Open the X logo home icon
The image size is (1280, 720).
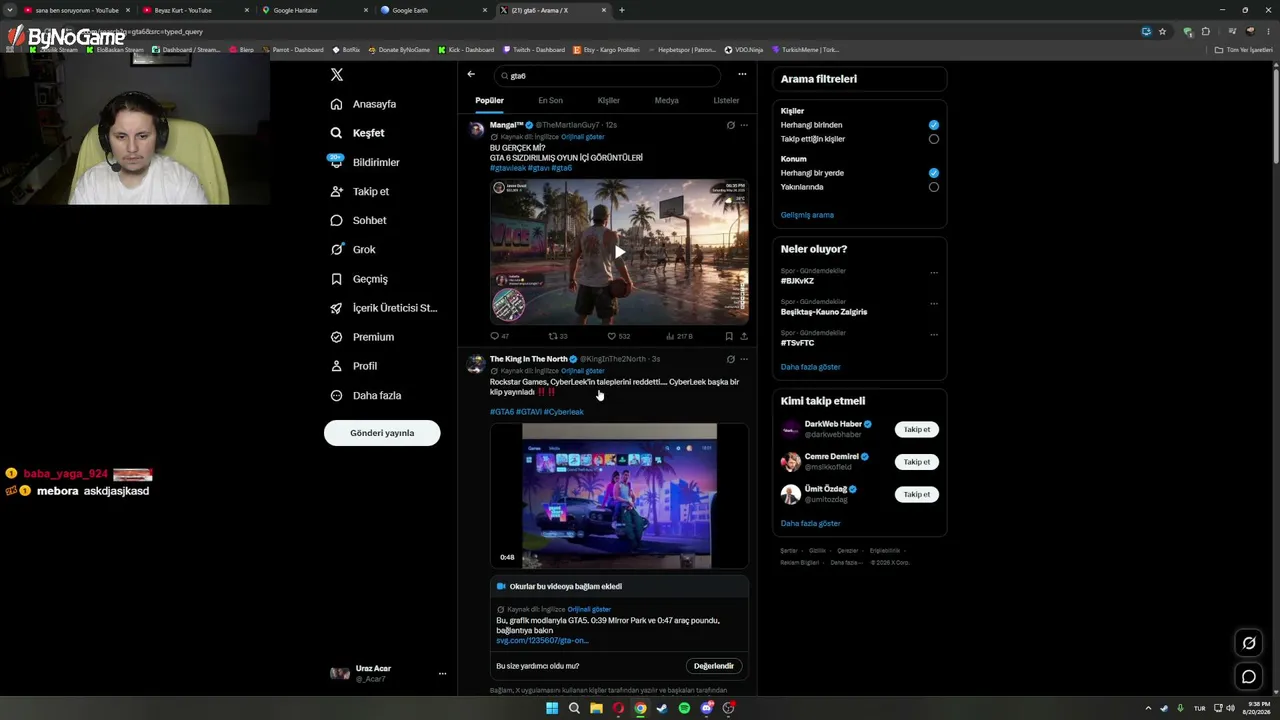[x=337, y=75]
